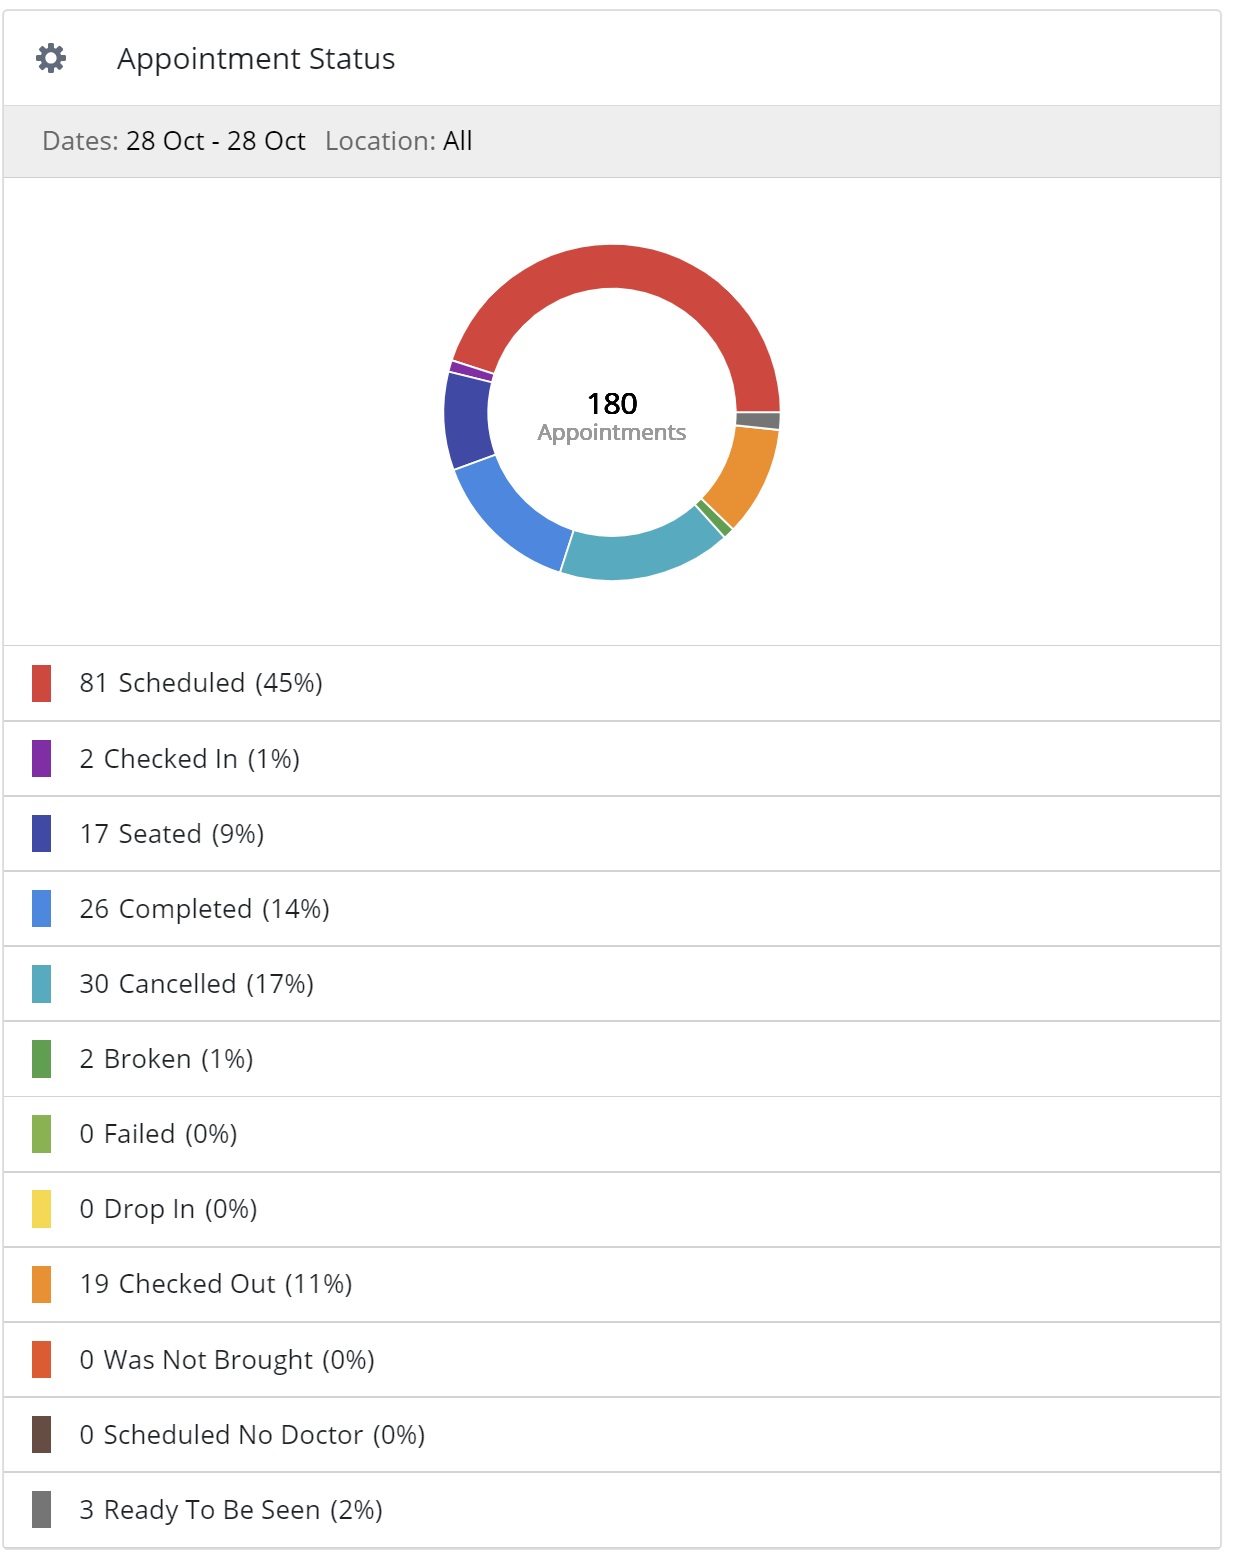Screen dimensions: 1234x1559
Task: Click the Drop In yellow legend marker
Action: 41,1209
